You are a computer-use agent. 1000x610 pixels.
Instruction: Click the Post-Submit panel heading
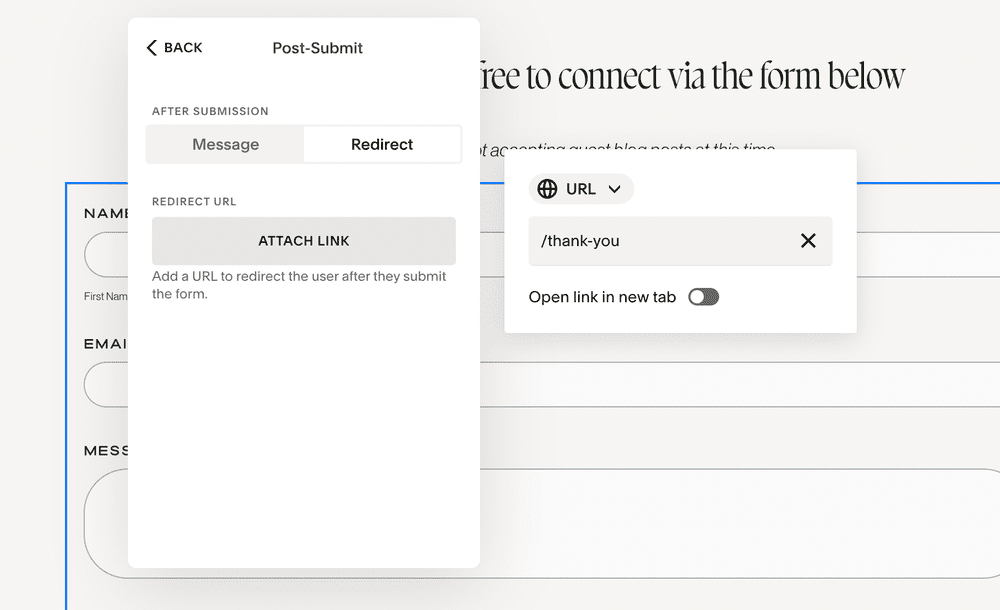tap(317, 47)
